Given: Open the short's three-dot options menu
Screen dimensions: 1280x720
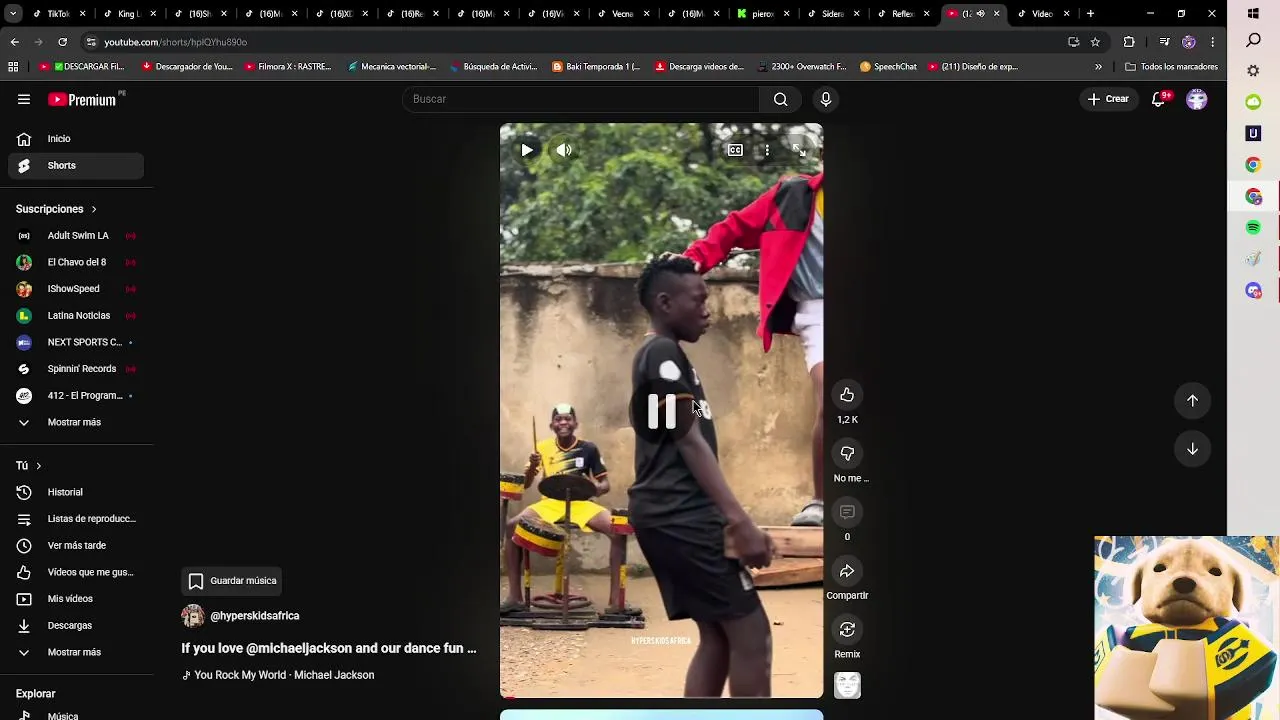Looking at the screenshot, I should click(767, 150).
